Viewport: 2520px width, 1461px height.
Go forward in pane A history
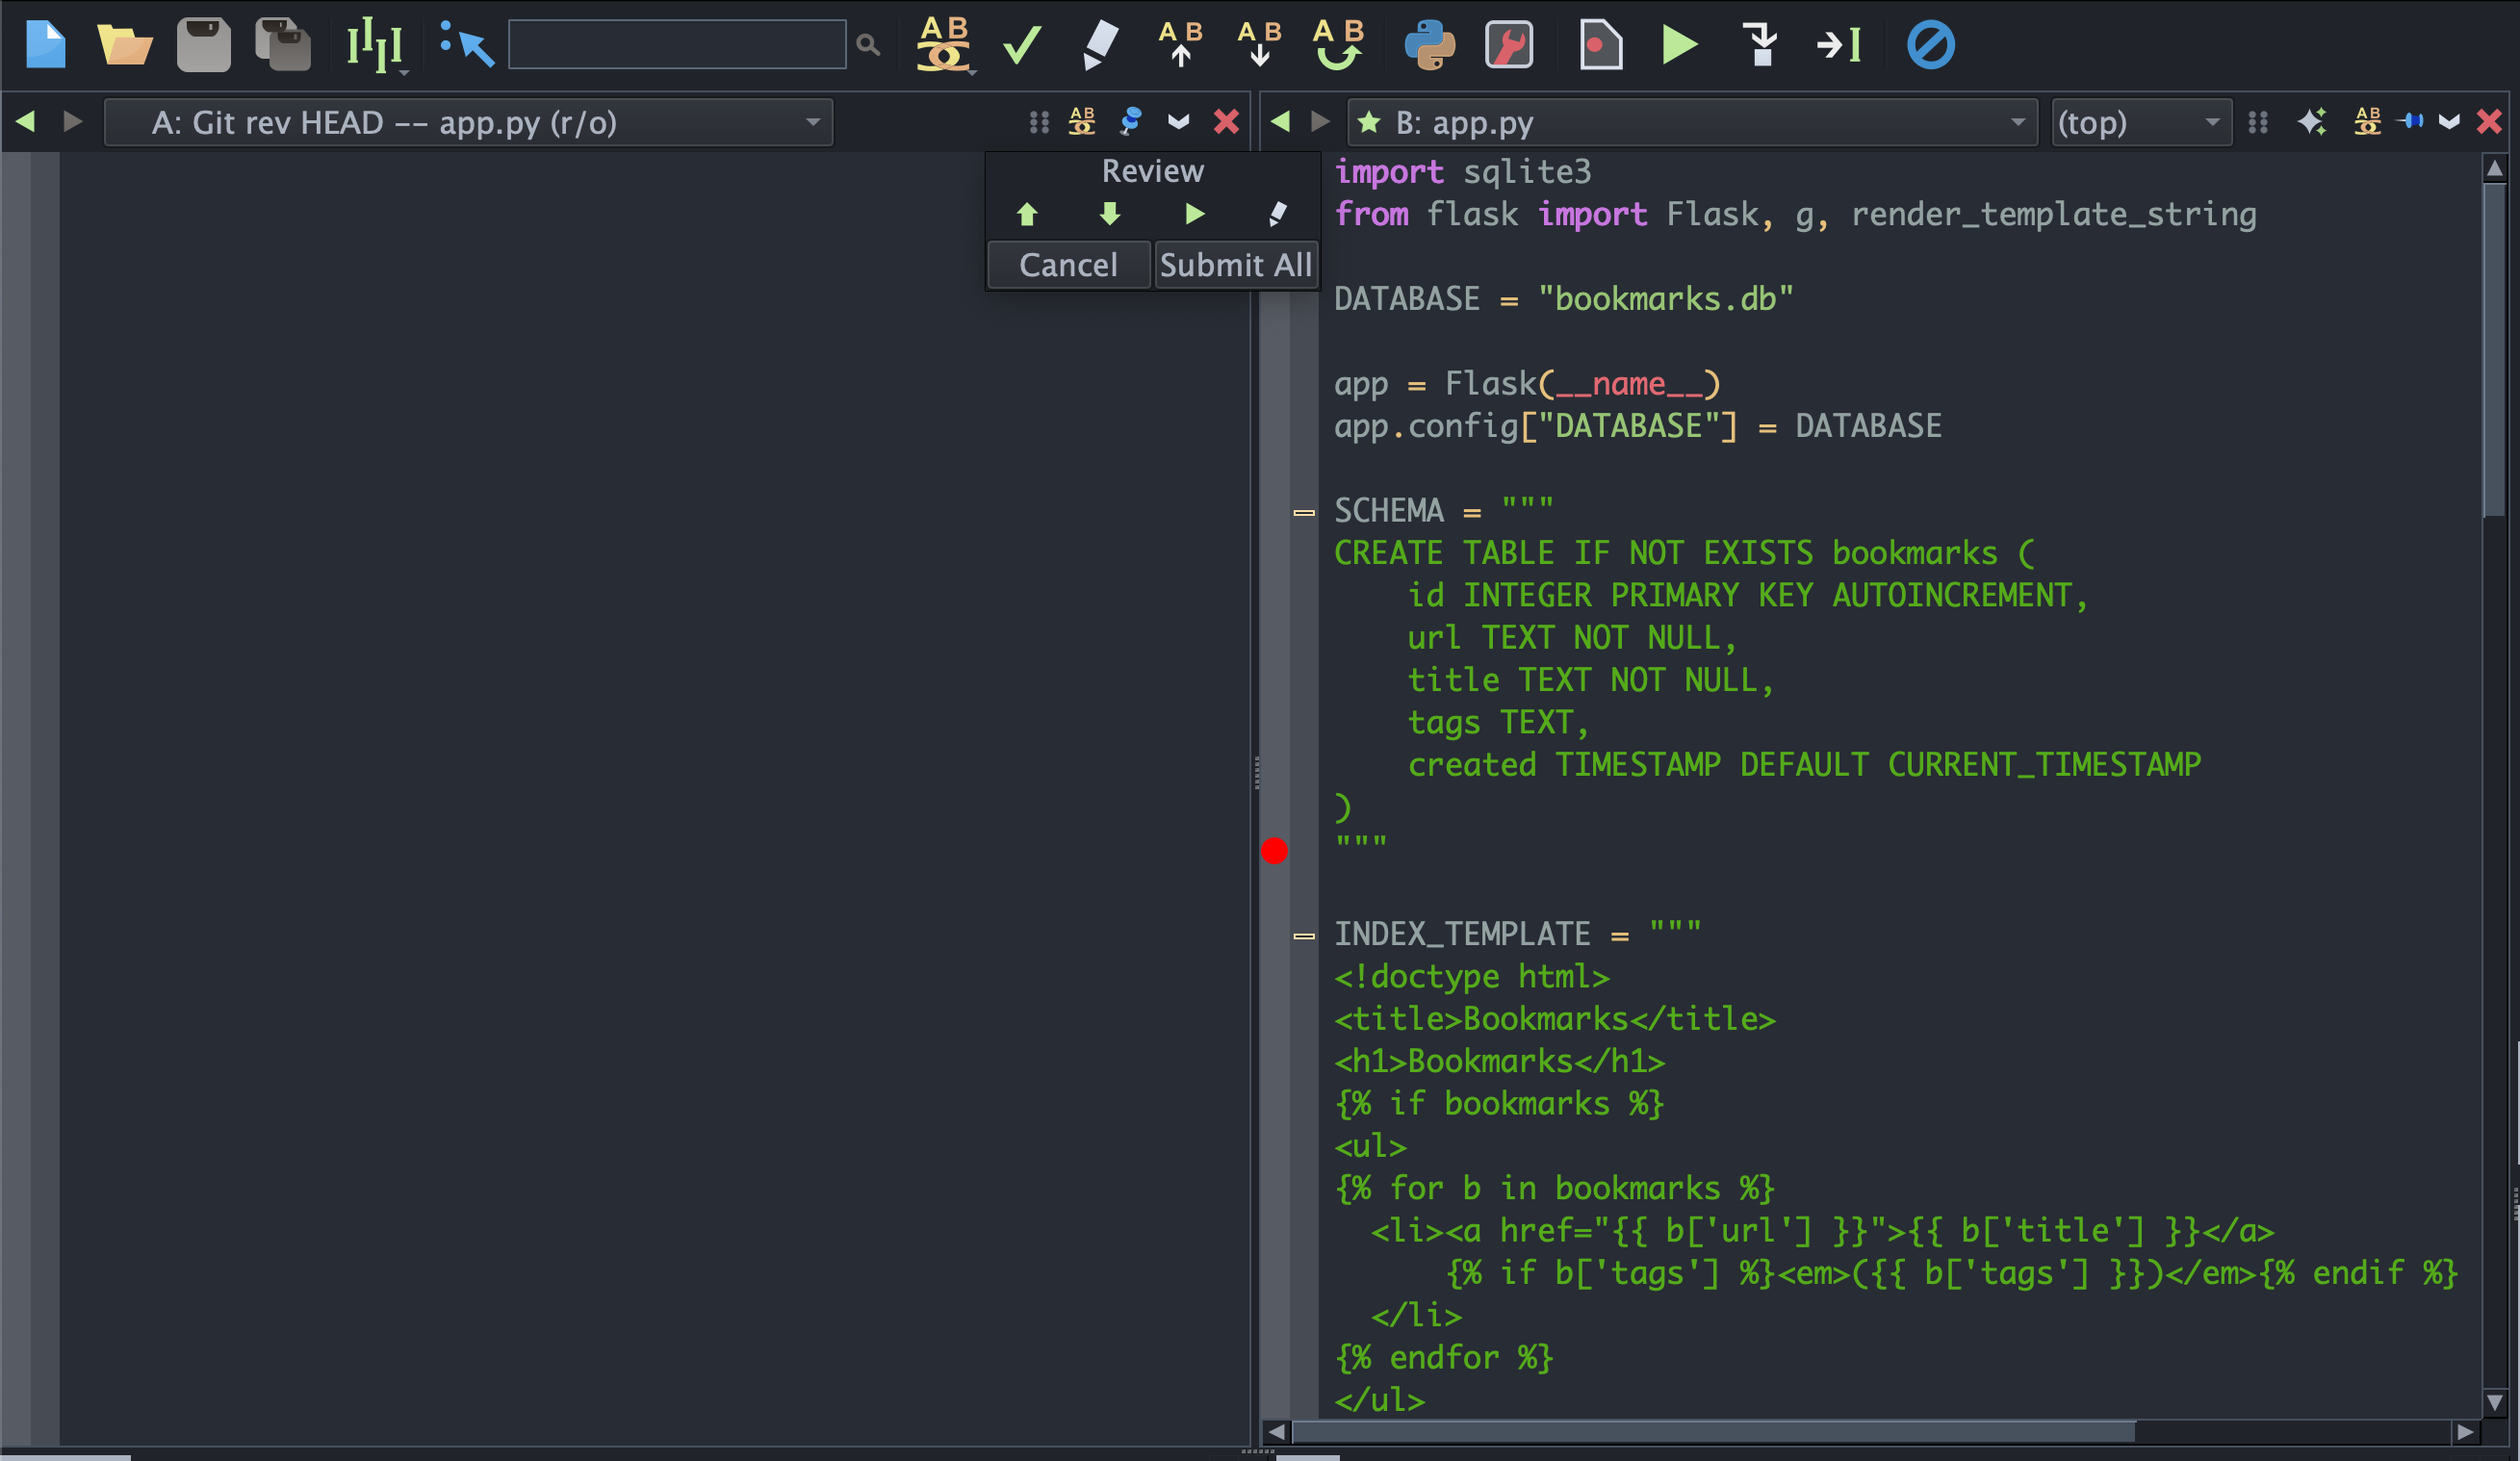click(x=71, y=122)
